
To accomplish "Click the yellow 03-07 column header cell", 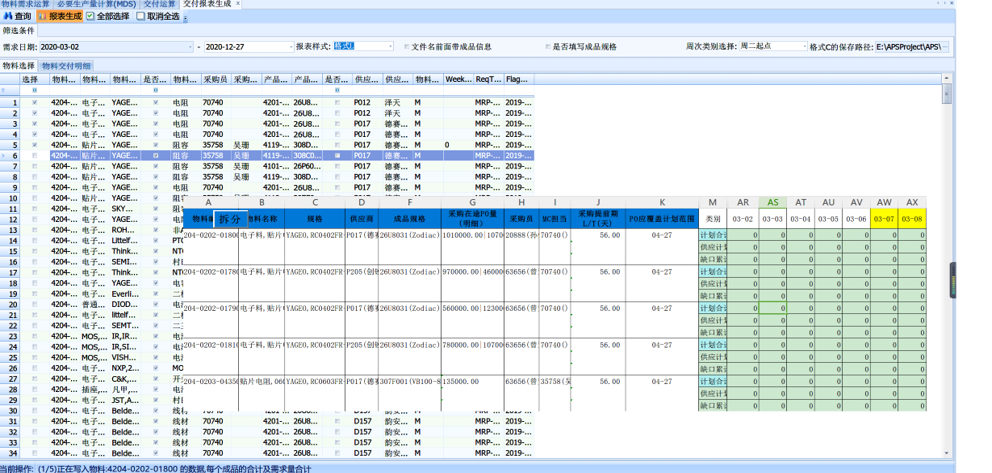I will click(x=883, y=218).
